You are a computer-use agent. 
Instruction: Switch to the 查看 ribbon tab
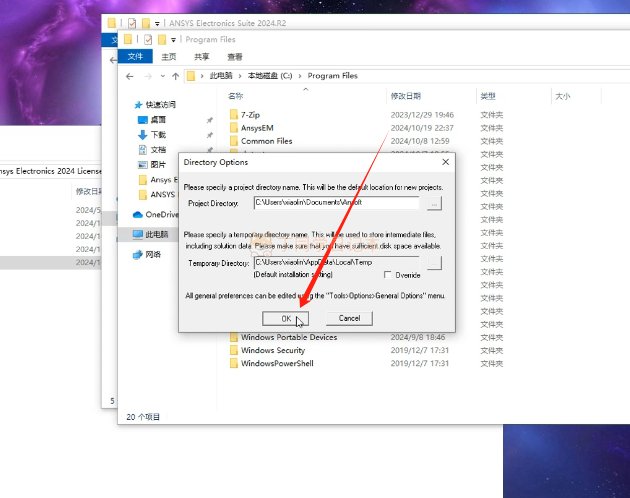[x=235, y=57]
